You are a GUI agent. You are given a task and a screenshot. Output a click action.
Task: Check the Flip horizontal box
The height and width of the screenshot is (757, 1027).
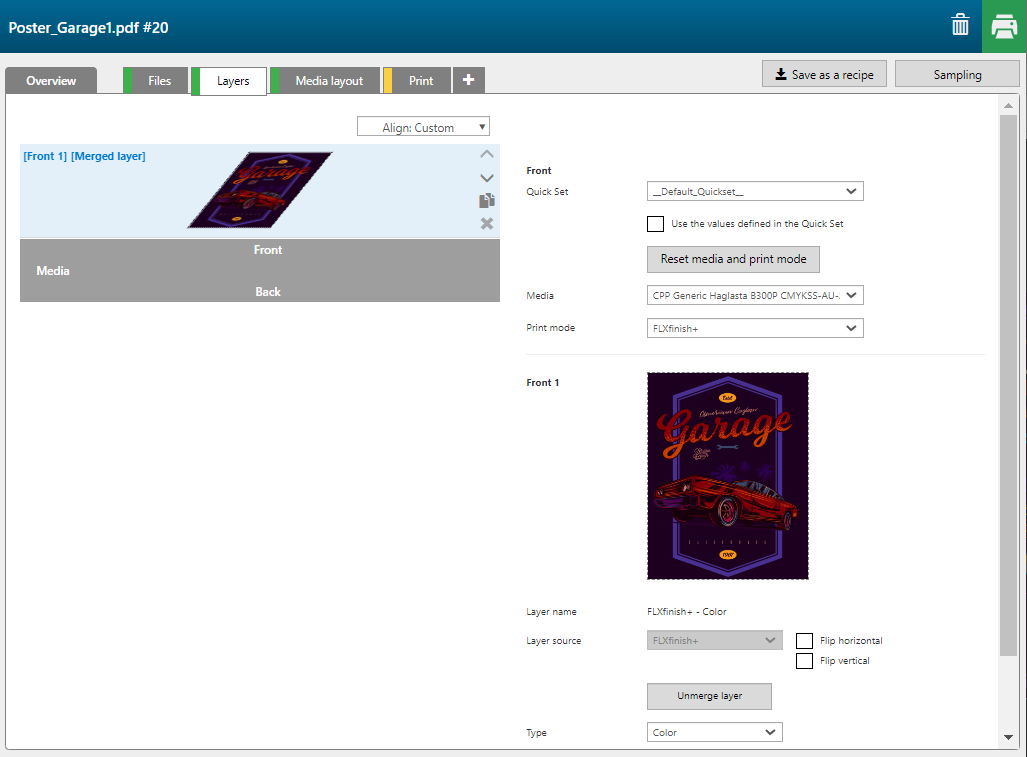click(x=804, y=641)
